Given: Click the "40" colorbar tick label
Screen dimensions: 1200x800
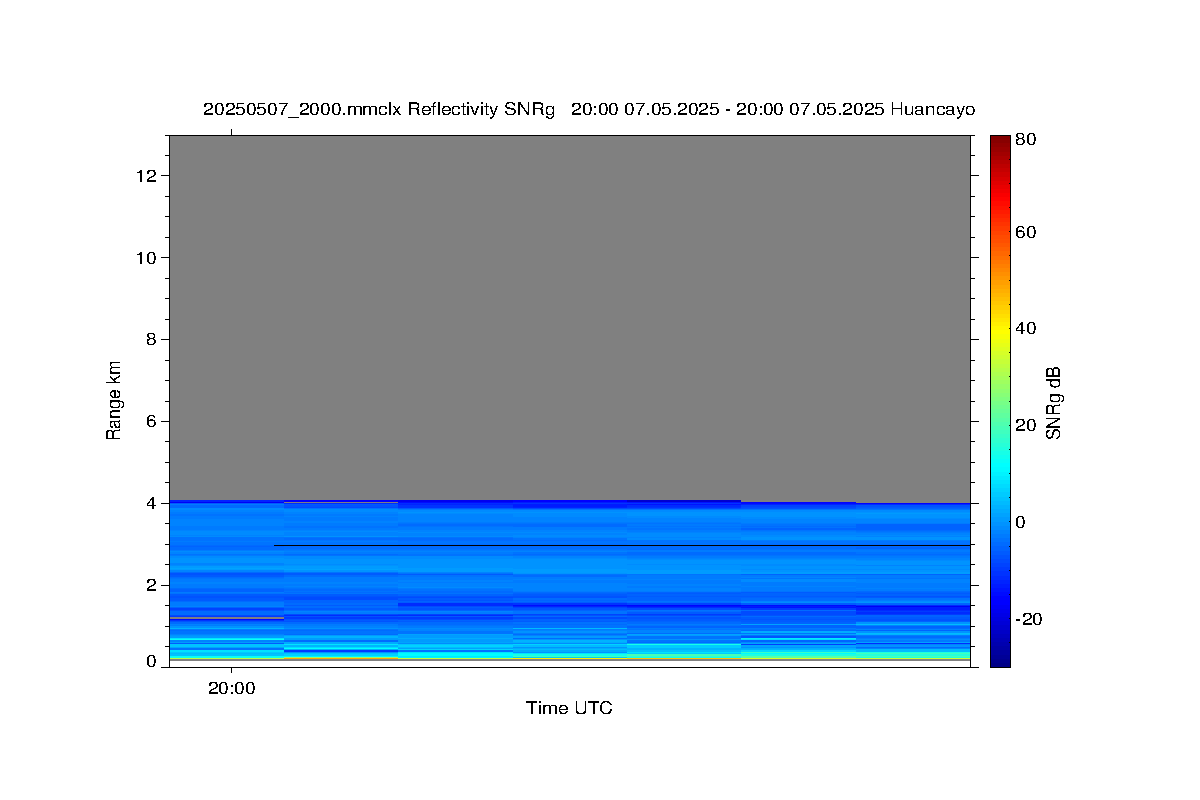Looking at the screenshot, I should [1025, 328].
